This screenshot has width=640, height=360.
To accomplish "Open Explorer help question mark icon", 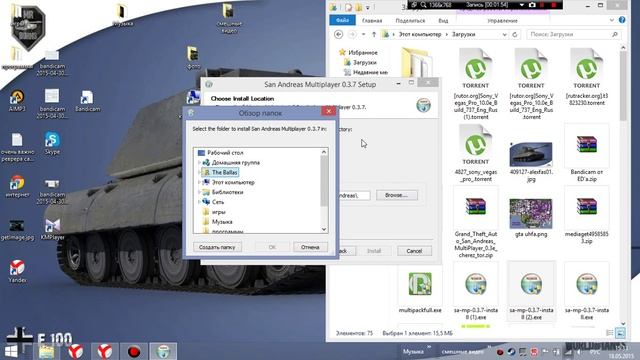I will pyautogui.click(x=622, y=20).
